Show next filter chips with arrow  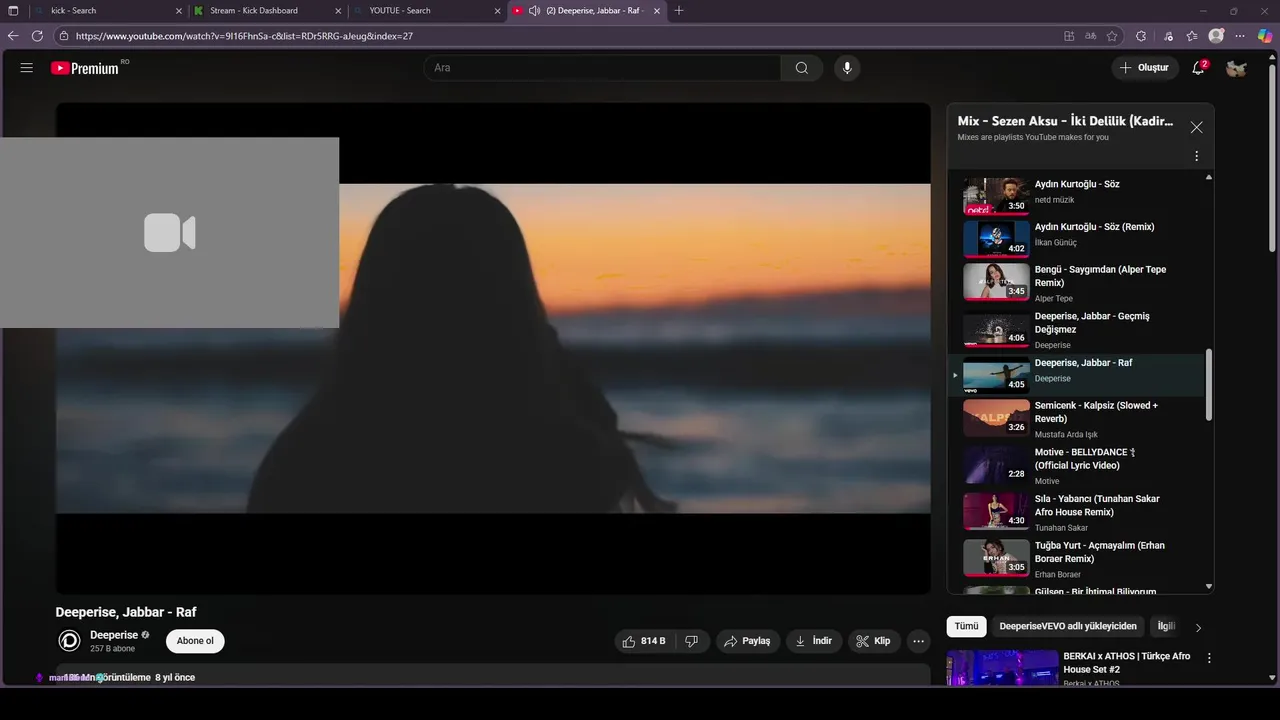point(1198,627)
